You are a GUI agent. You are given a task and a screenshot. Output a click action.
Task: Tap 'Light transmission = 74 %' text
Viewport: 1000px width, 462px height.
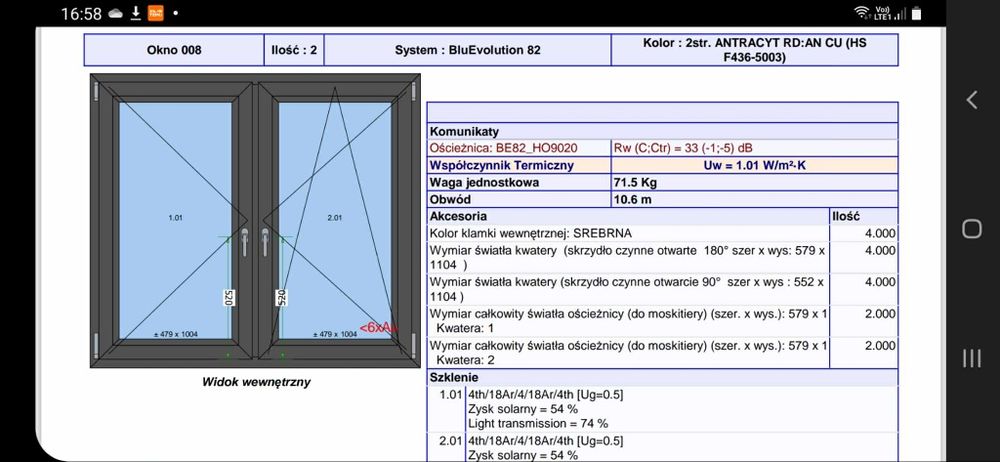coord(538,424)
